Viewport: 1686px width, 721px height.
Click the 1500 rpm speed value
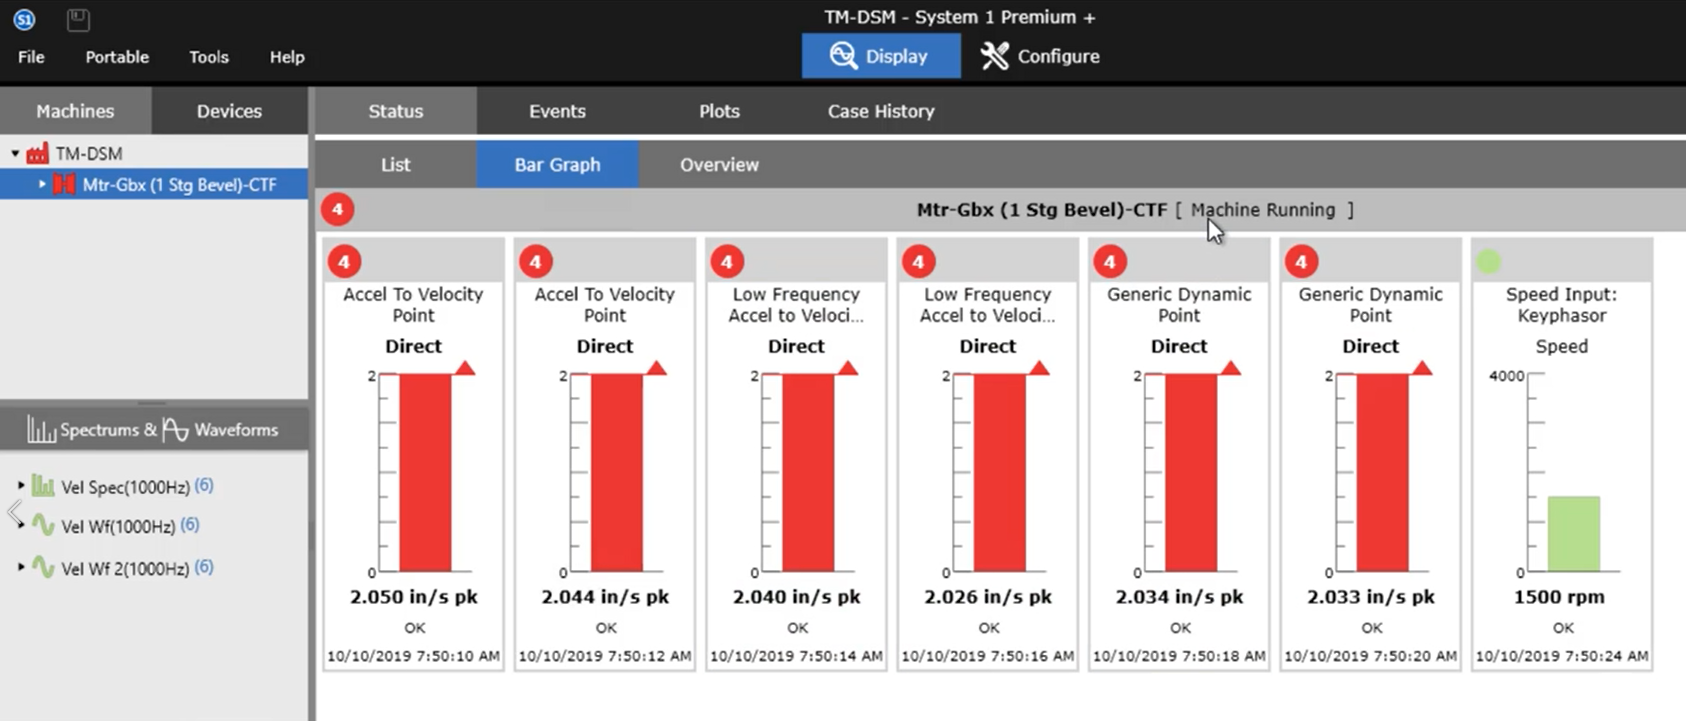[x=1559, y=597]
